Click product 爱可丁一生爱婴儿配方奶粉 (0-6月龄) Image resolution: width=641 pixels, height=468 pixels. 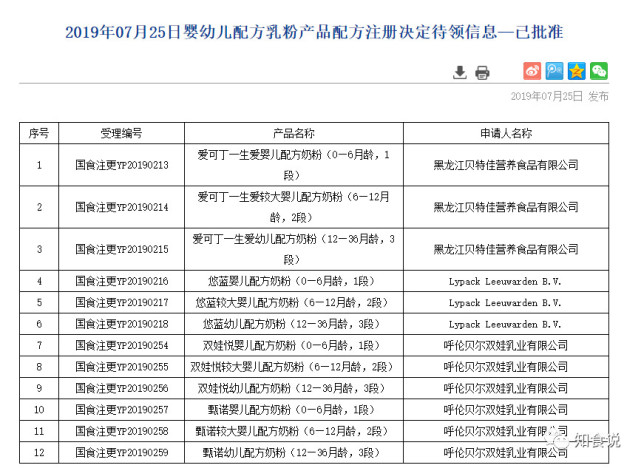click(294, 165)
